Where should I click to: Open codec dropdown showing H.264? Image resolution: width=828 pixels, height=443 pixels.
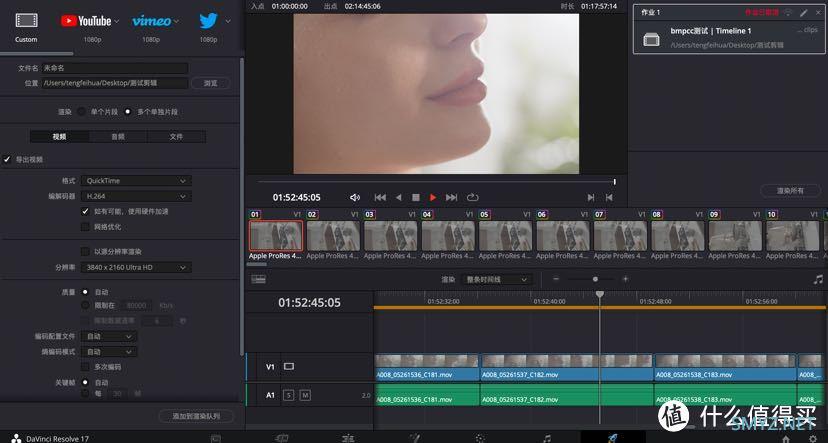(136, 196)
